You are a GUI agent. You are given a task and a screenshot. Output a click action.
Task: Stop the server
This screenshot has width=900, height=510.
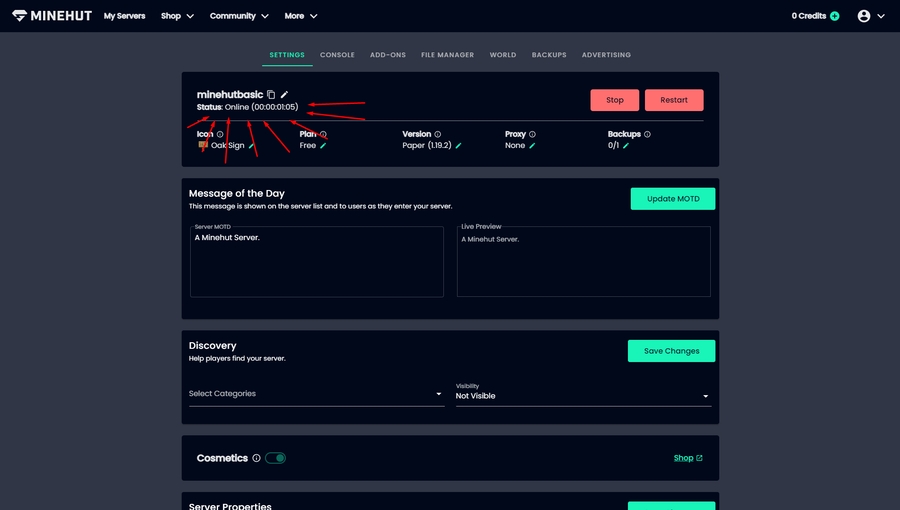click(615, 100)
